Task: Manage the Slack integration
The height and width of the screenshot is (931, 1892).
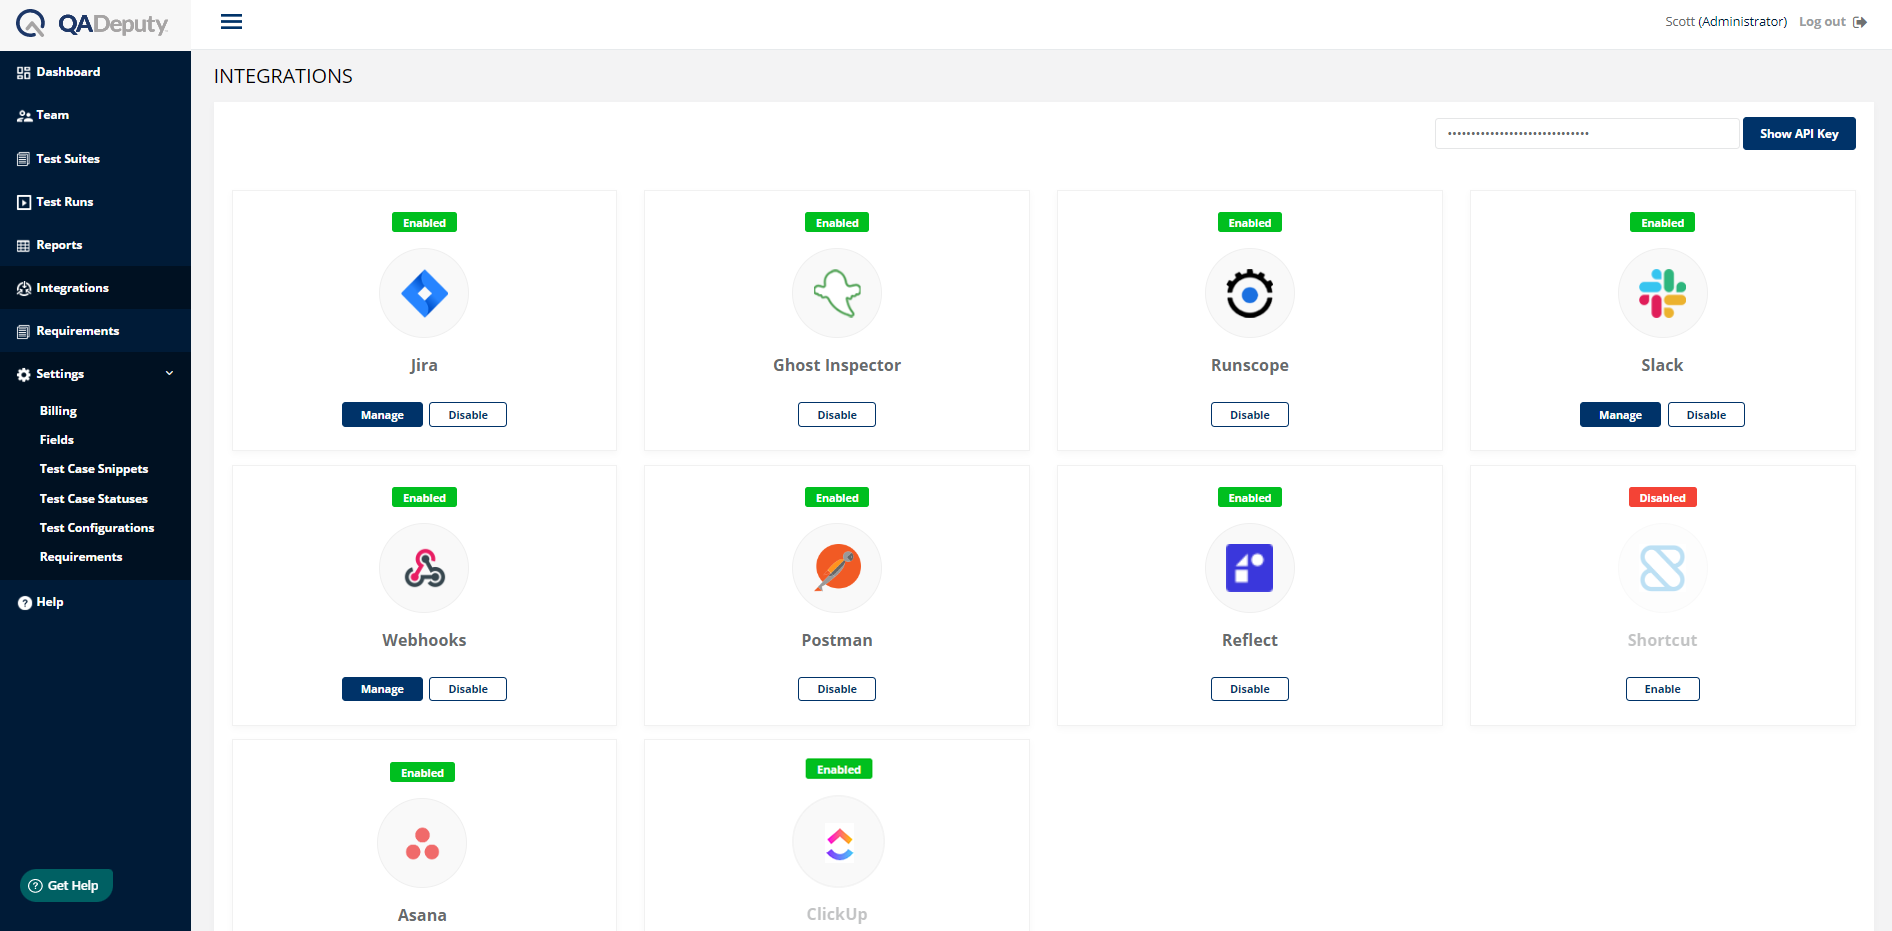Action: pos(1620,415)
